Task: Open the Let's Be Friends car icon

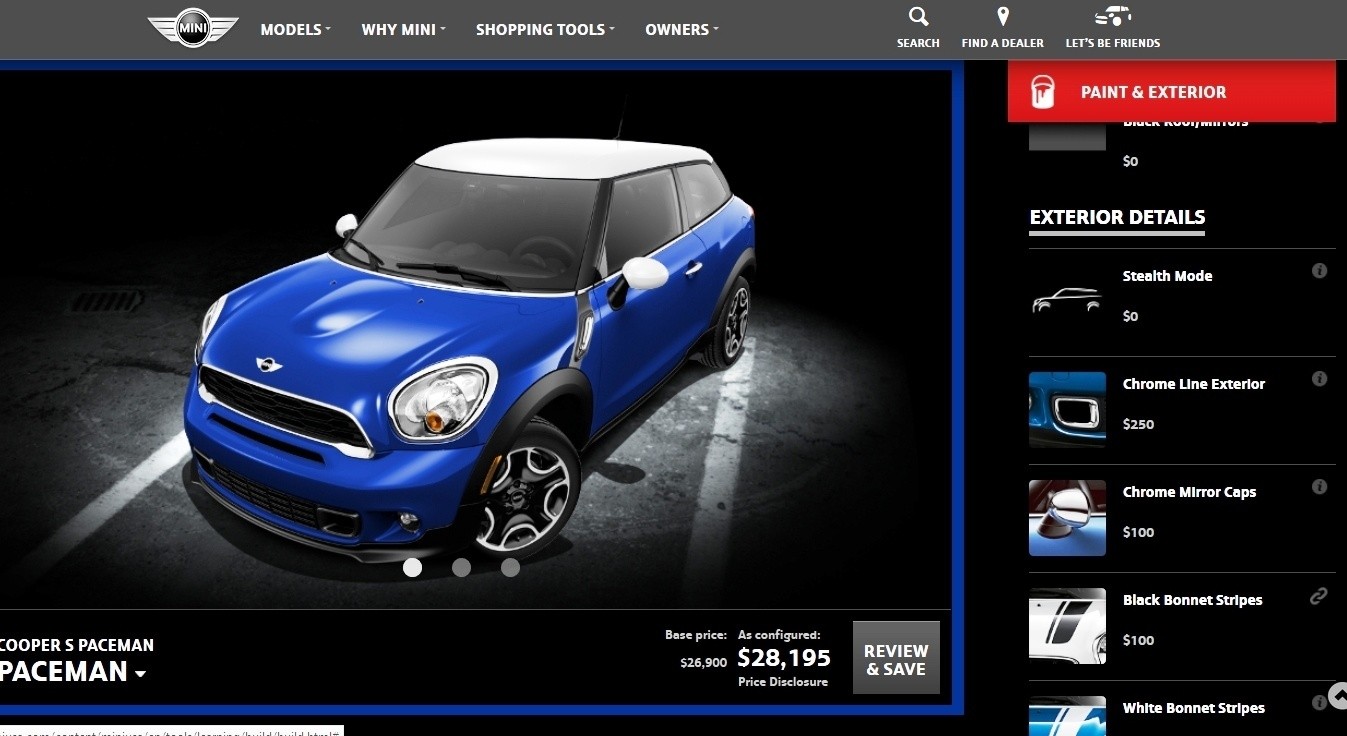Action: point(1113,17)
